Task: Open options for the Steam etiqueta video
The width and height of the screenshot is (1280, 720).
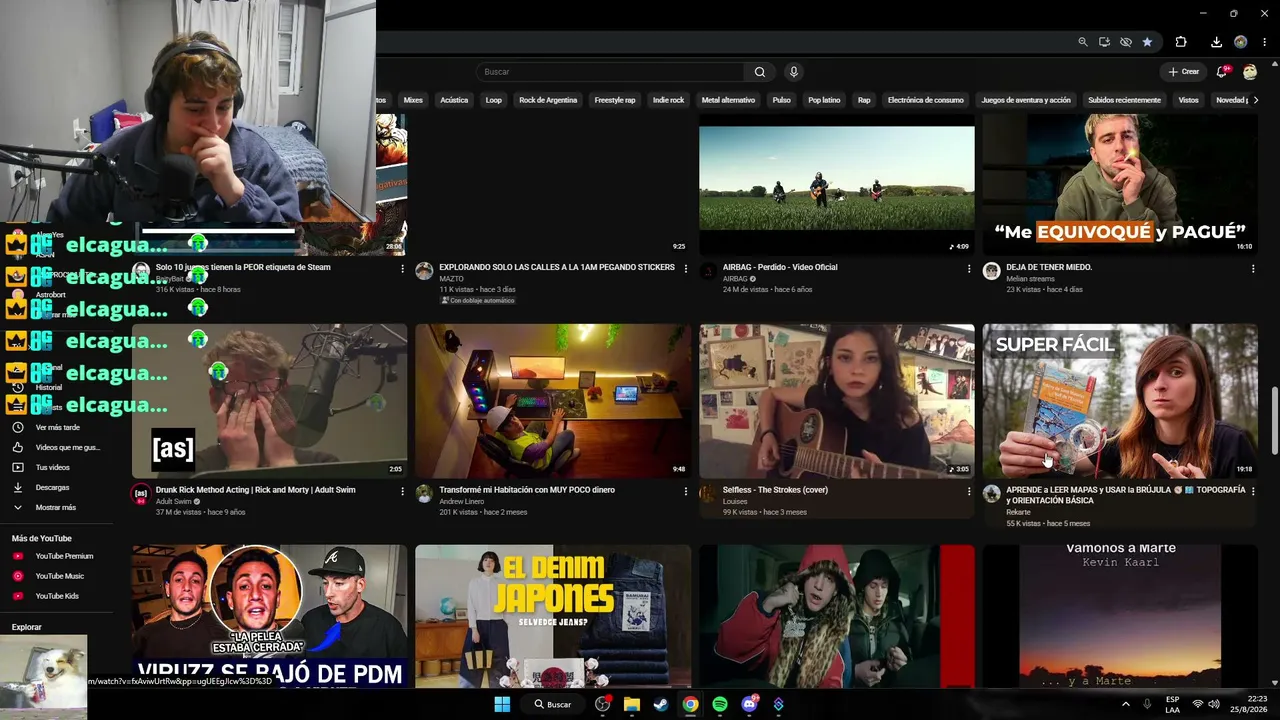Action: [403, 268]
